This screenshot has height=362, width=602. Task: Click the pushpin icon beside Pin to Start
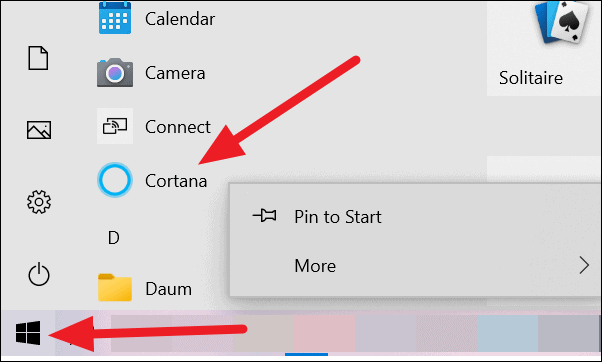click(265, 216)
